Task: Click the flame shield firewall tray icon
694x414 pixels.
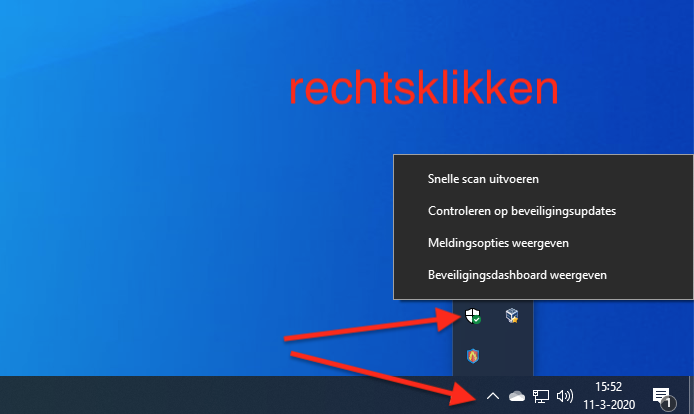Action: [473, 354]
